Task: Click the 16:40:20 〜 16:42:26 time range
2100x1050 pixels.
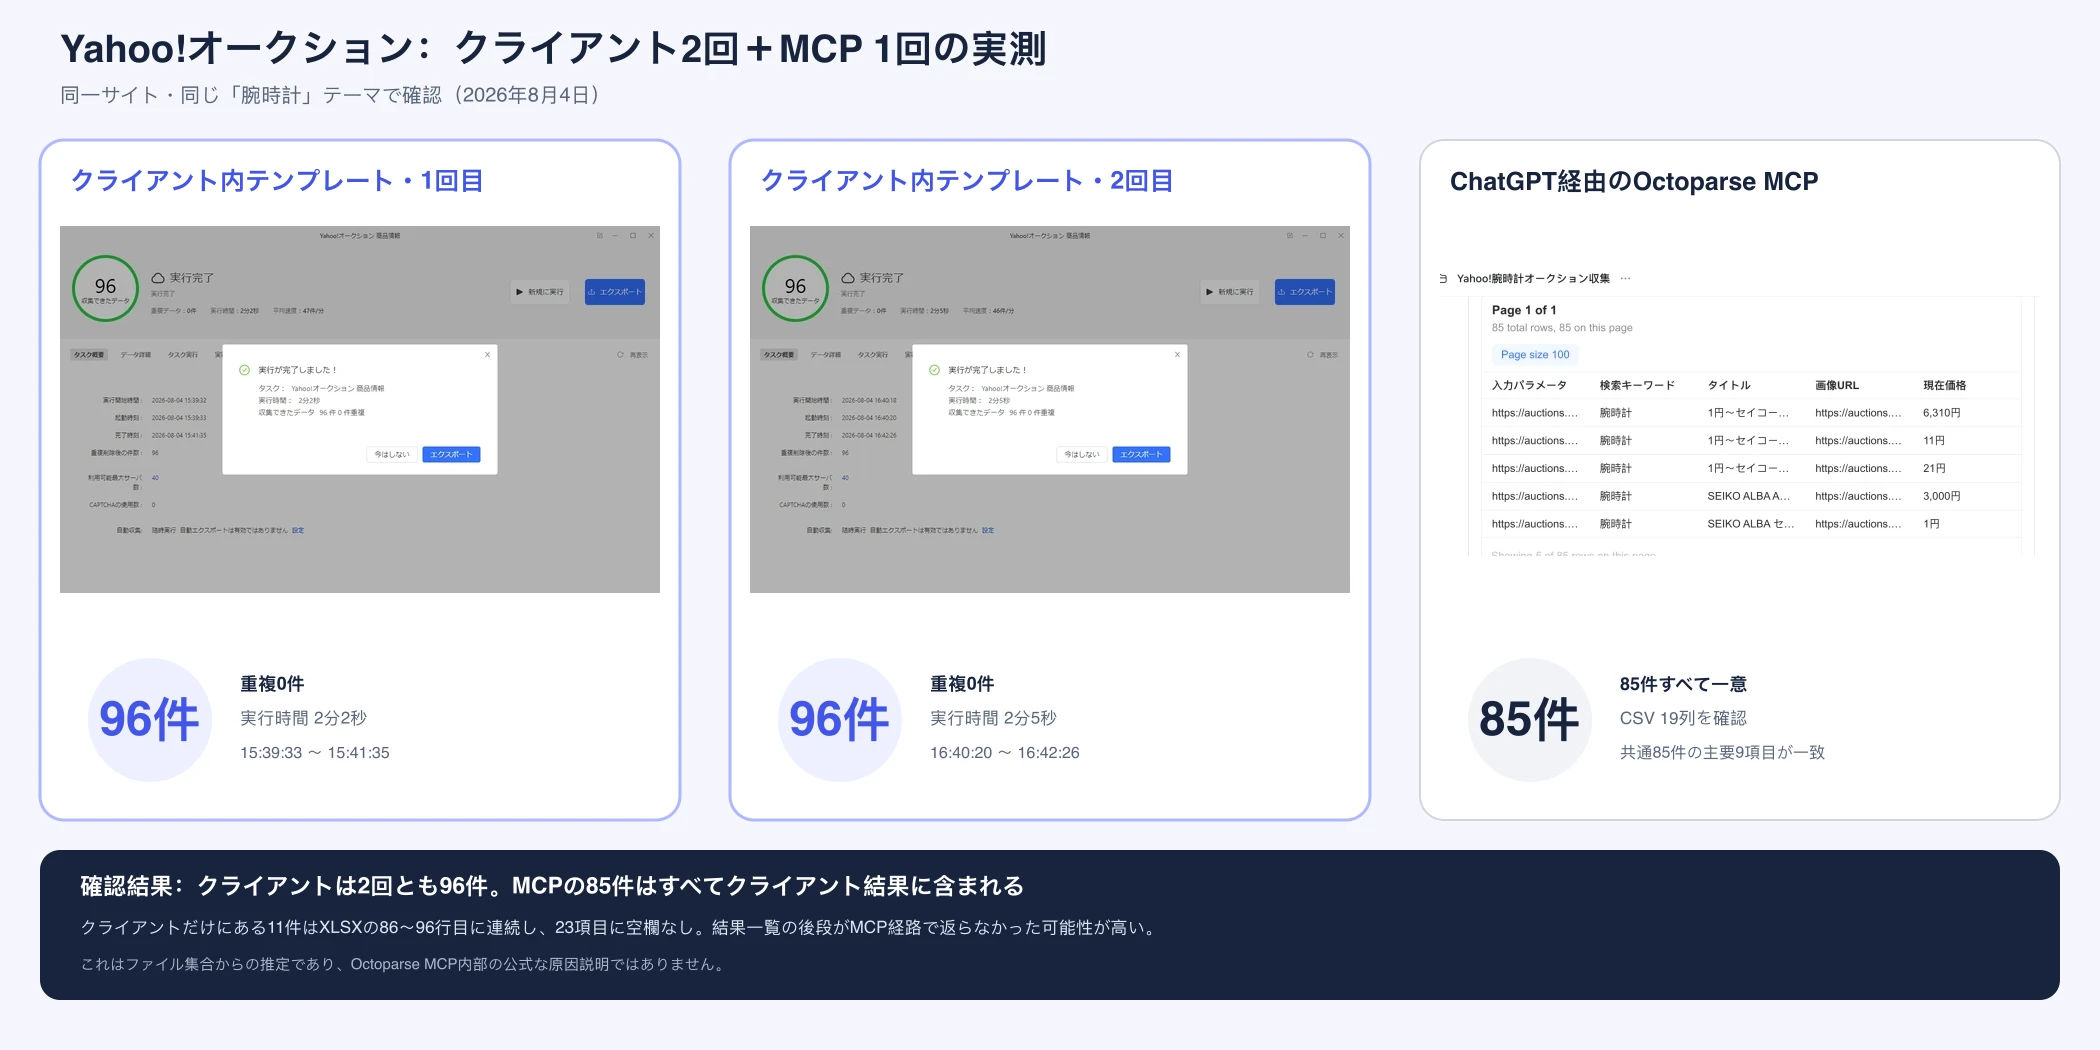Action: (1005, 753)
